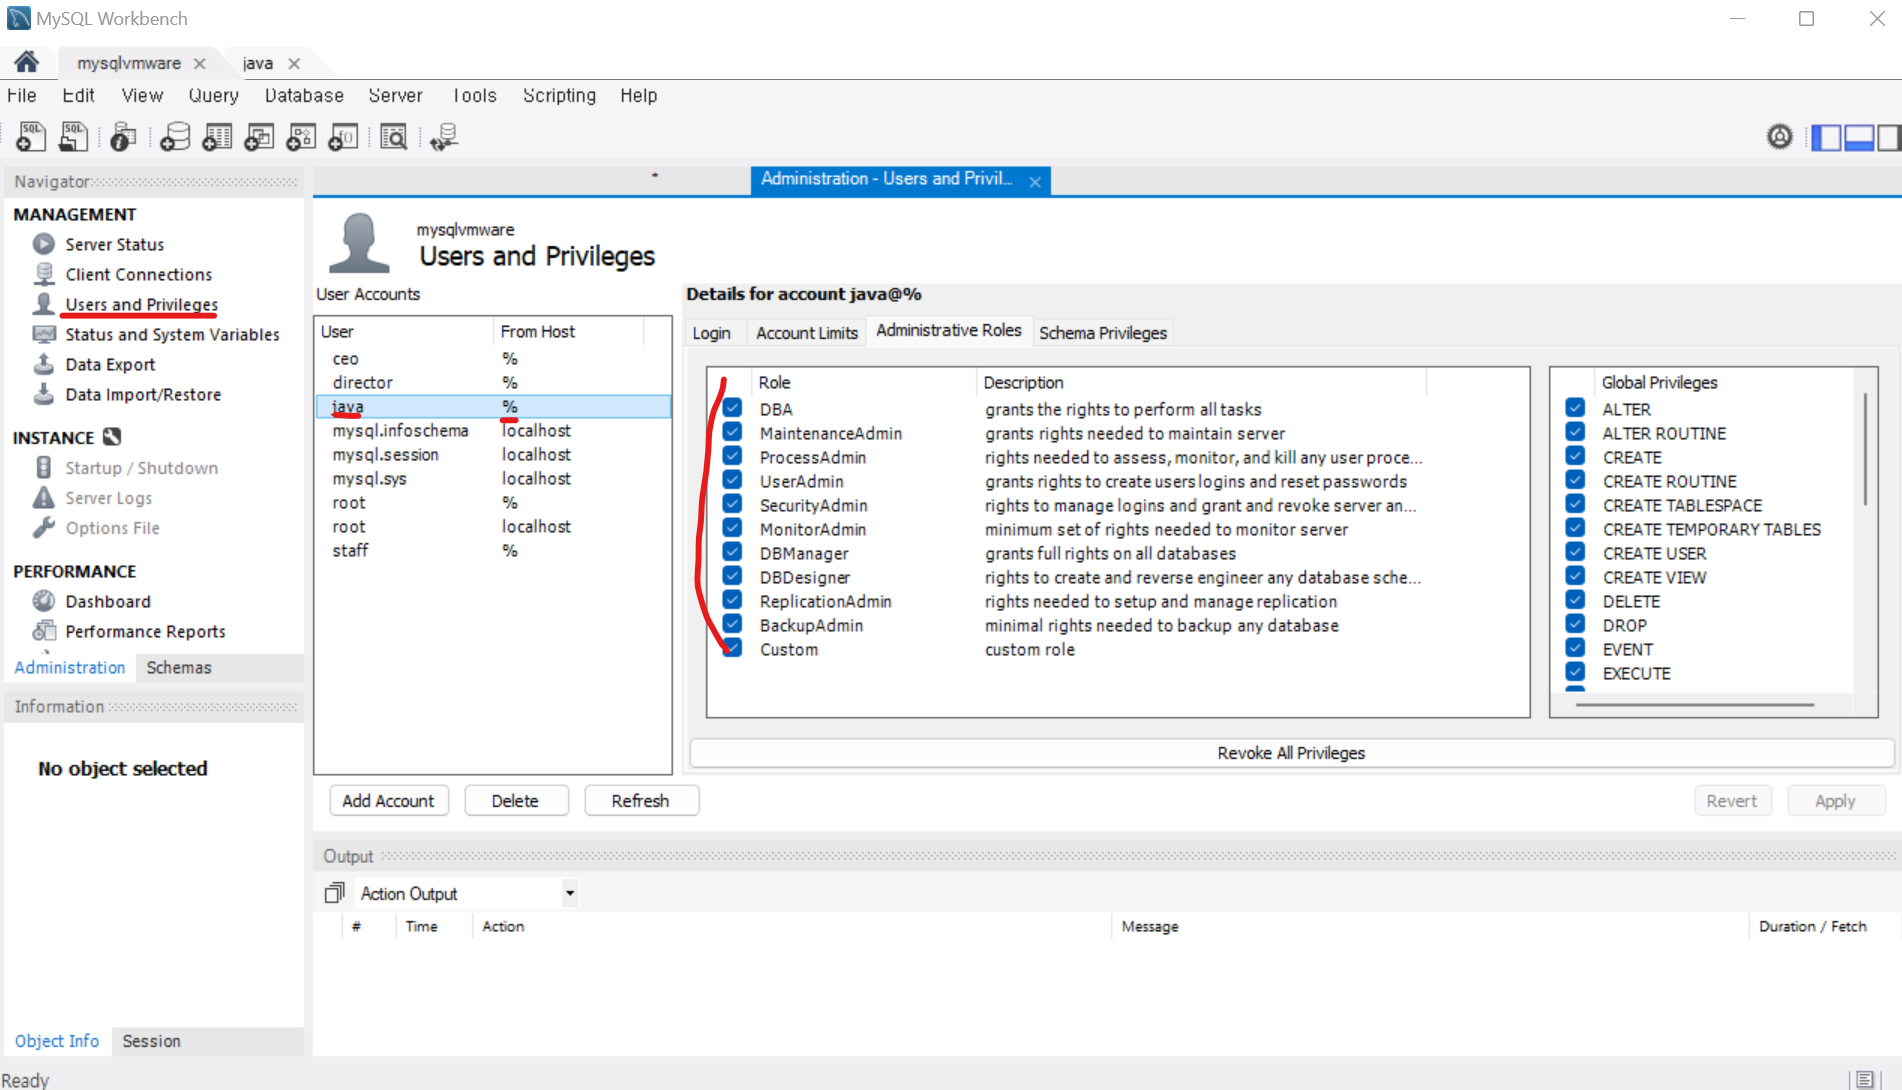Switch to the Schema Privileges tab
1902x1090 pixels.
click(1103, 333)
